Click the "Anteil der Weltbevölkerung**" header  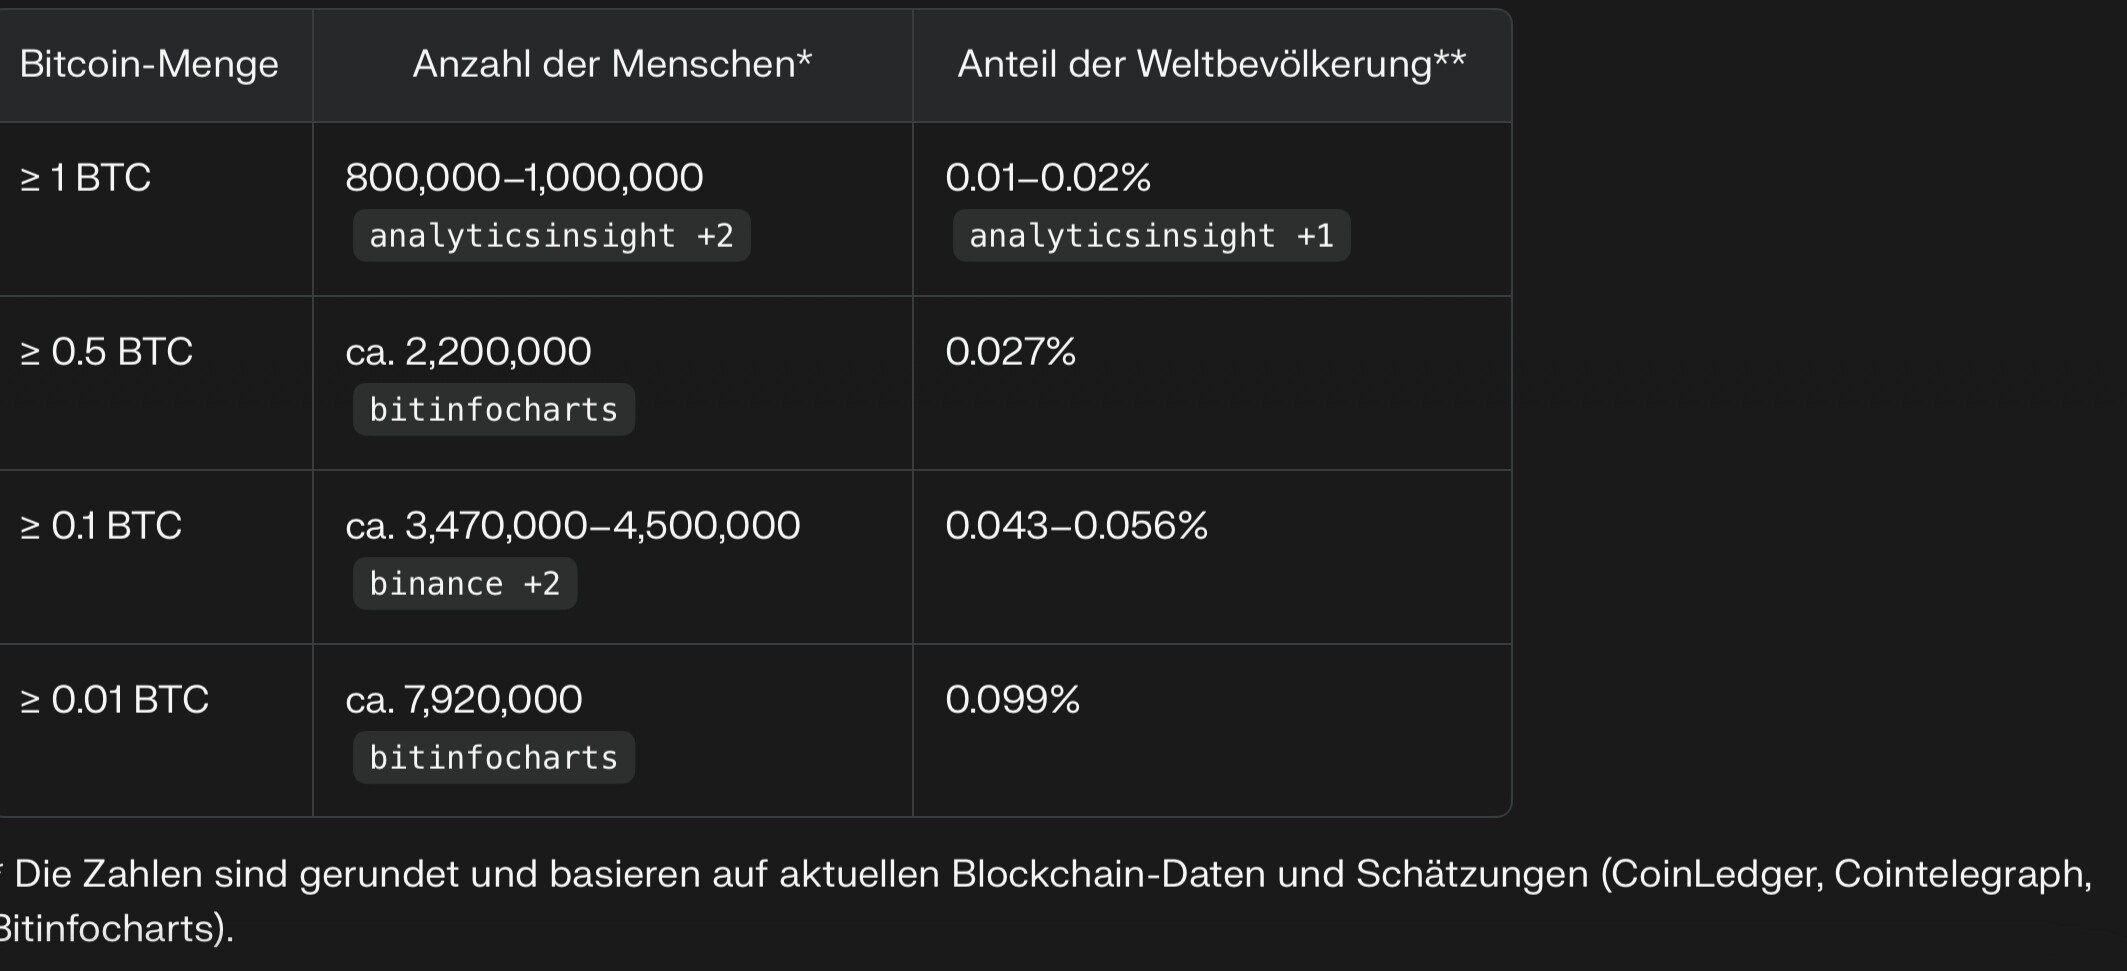pyautogui.click(x=1211, y=65)
